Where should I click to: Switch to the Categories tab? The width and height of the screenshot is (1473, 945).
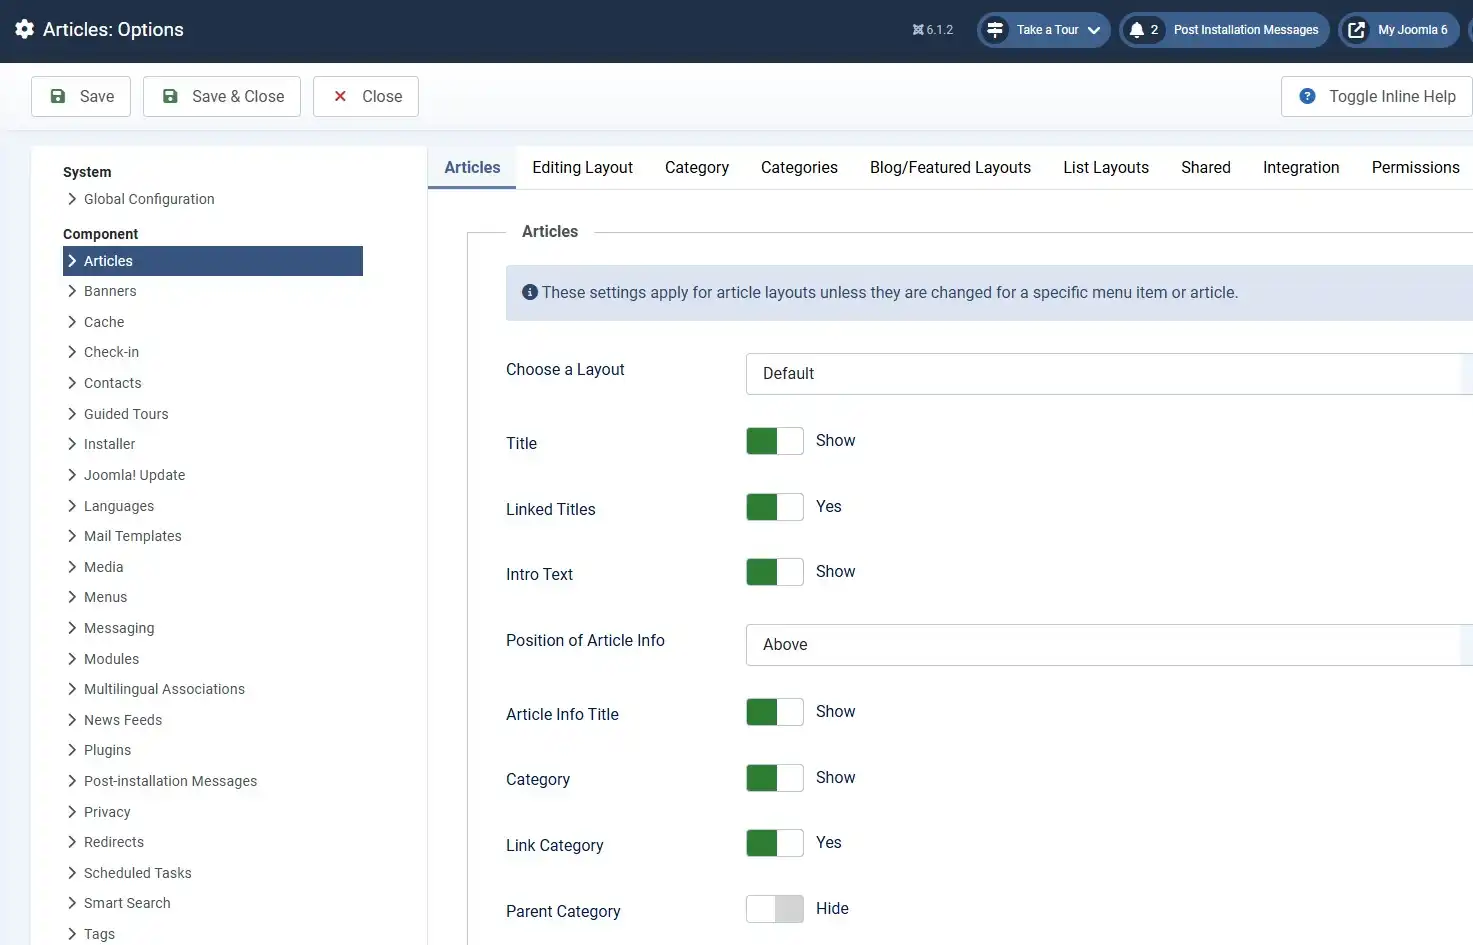coord(799,168)
